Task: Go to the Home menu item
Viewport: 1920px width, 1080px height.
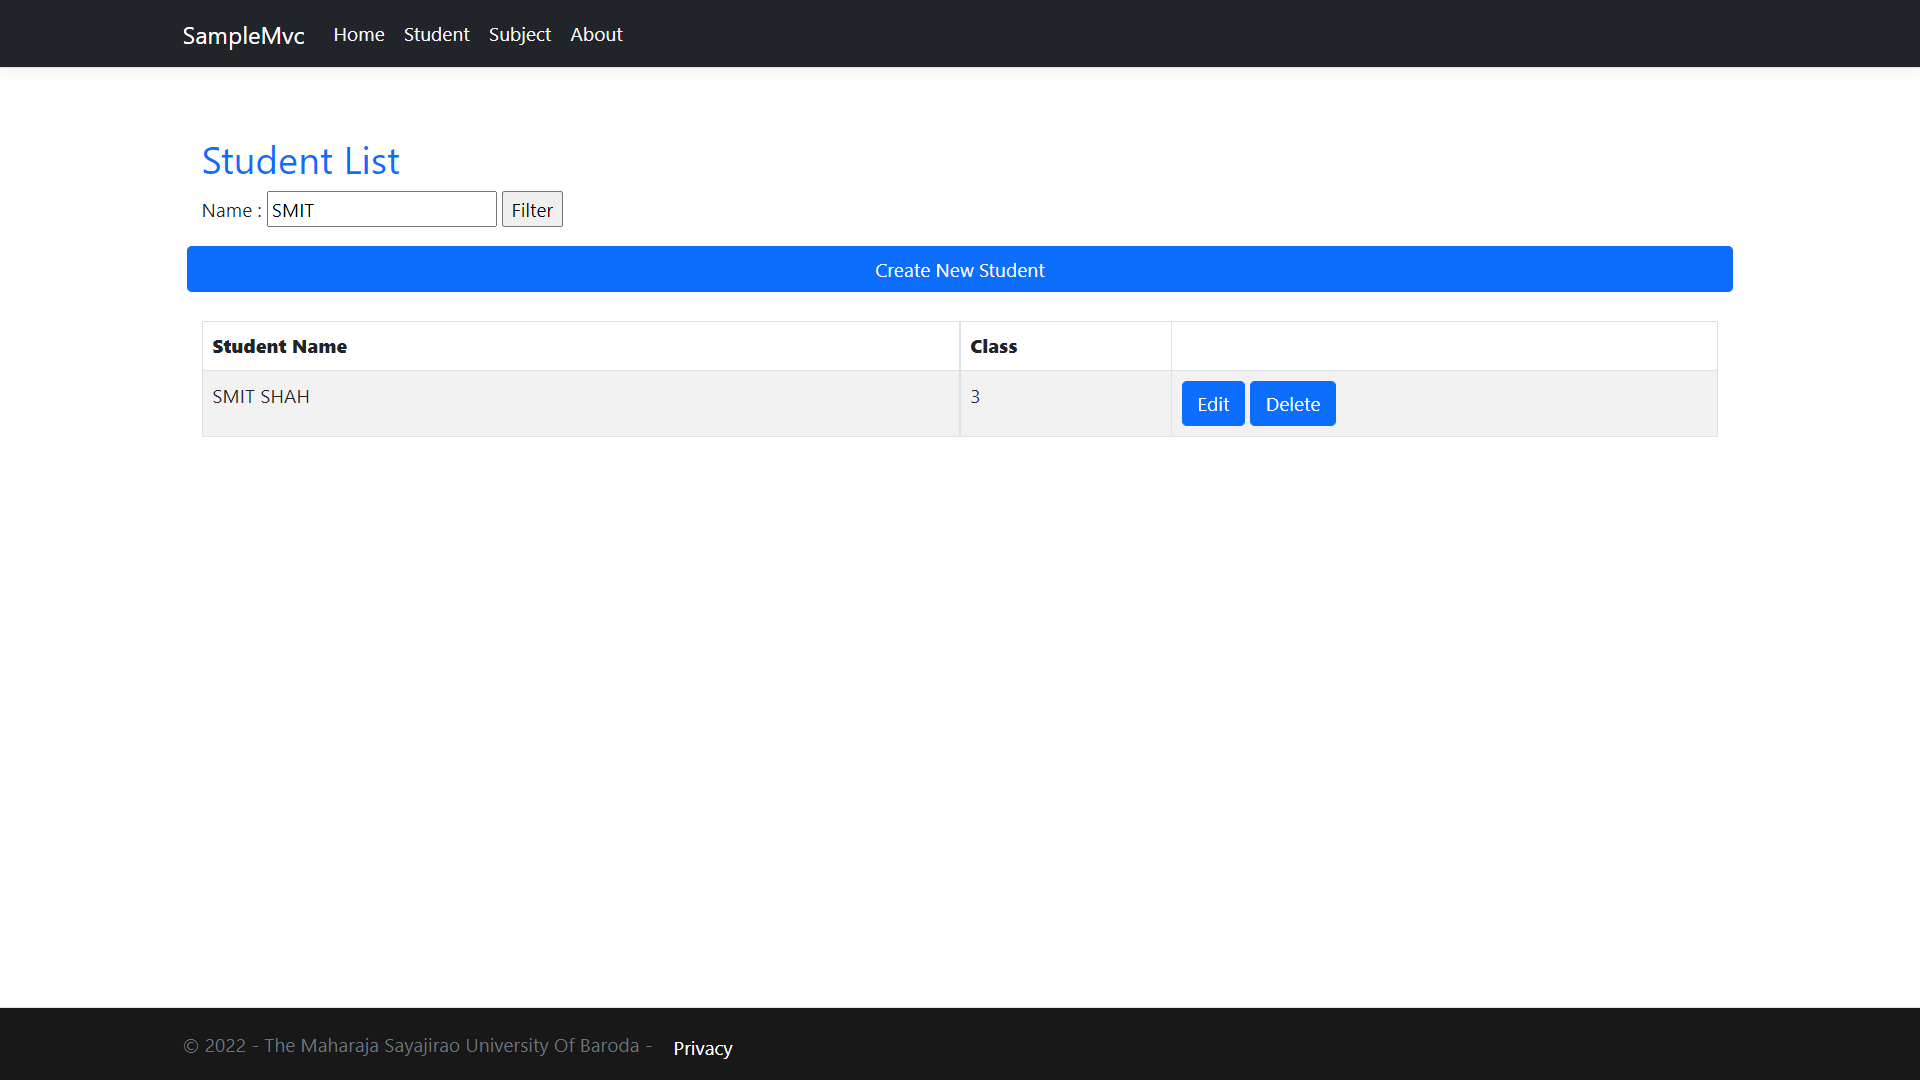Action: [358, 34]
